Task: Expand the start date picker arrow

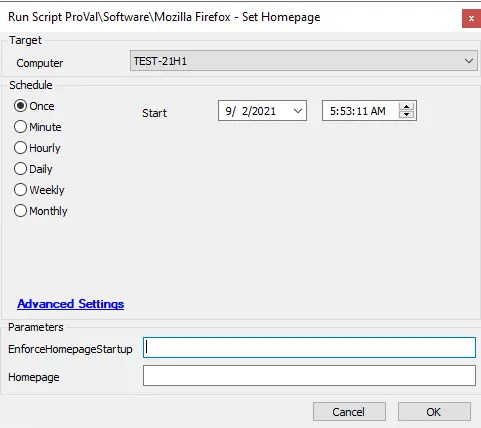Action: click(x=298, y=111)
